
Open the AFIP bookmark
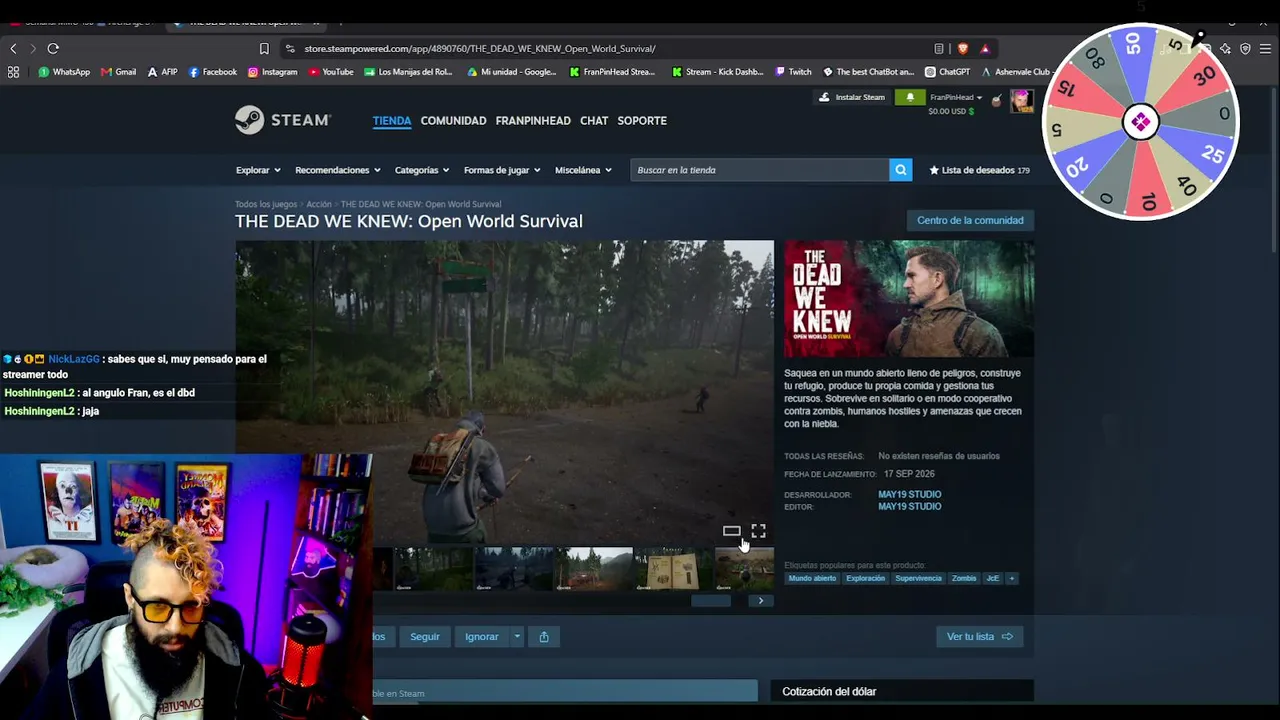tap(162, 72)
